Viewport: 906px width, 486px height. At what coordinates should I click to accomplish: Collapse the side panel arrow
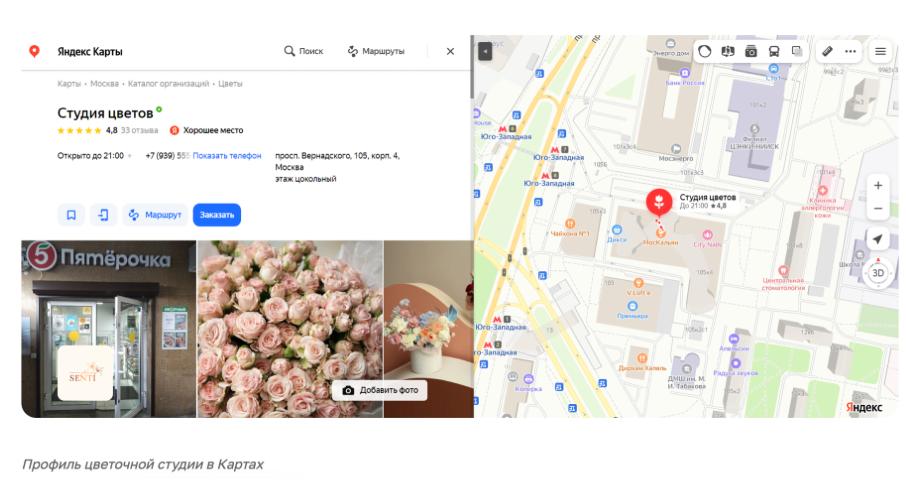click(485, 51)
